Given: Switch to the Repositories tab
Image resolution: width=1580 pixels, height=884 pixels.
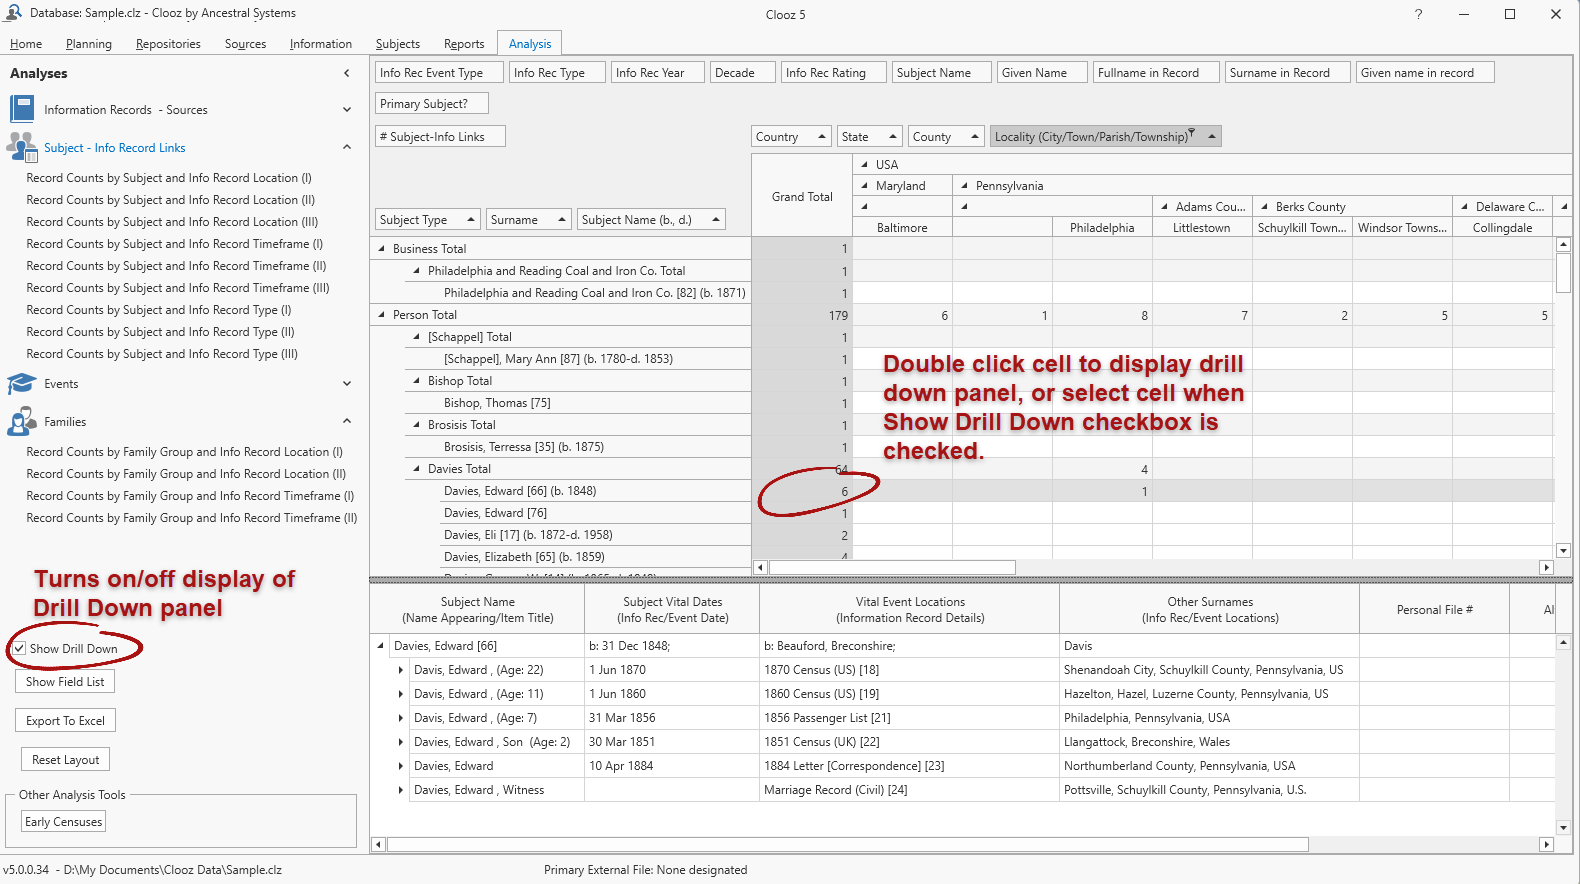Looking at the screenshot, I should tap(168, 44).
